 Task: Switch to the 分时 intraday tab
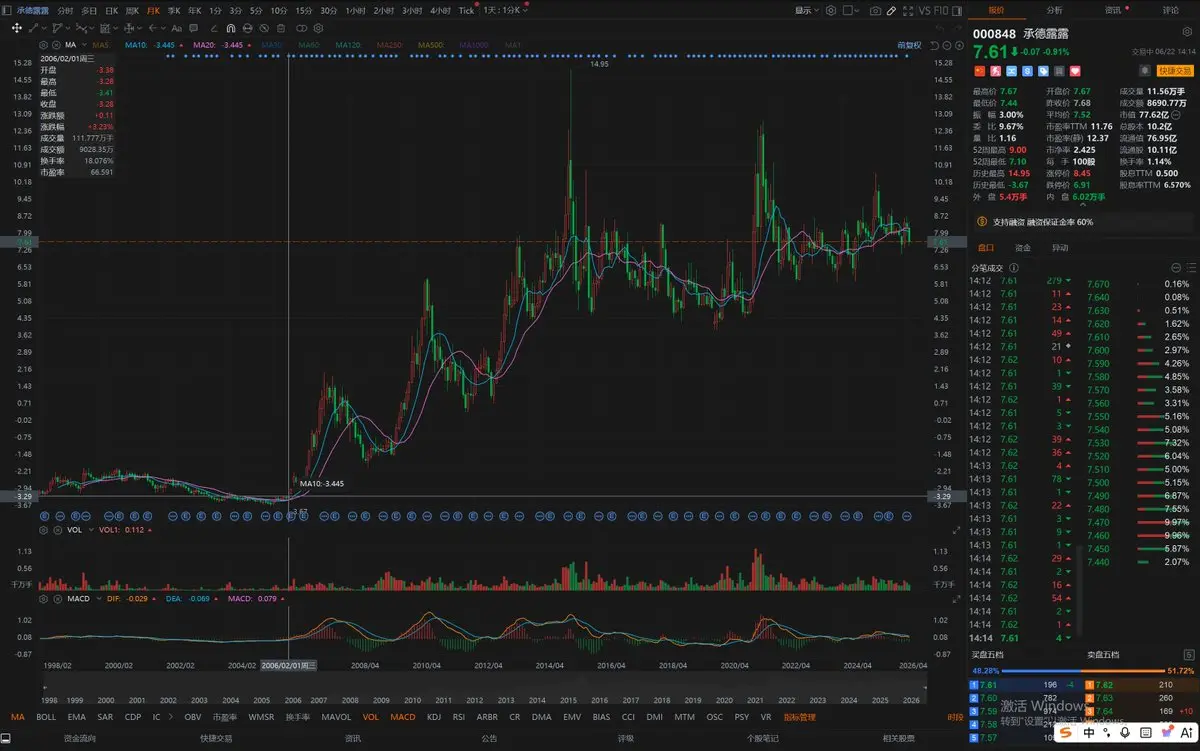65,10
